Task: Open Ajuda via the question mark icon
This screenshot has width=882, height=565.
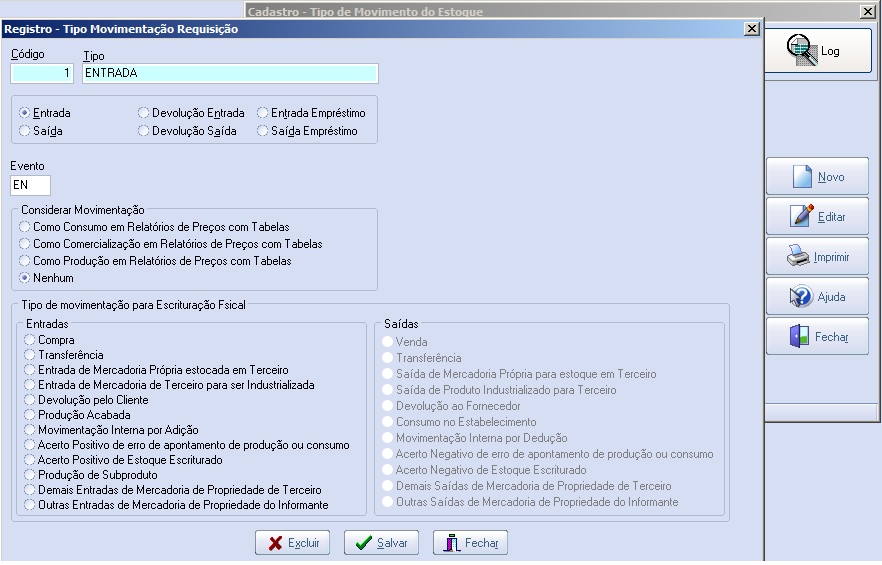Action: point(801,296)
